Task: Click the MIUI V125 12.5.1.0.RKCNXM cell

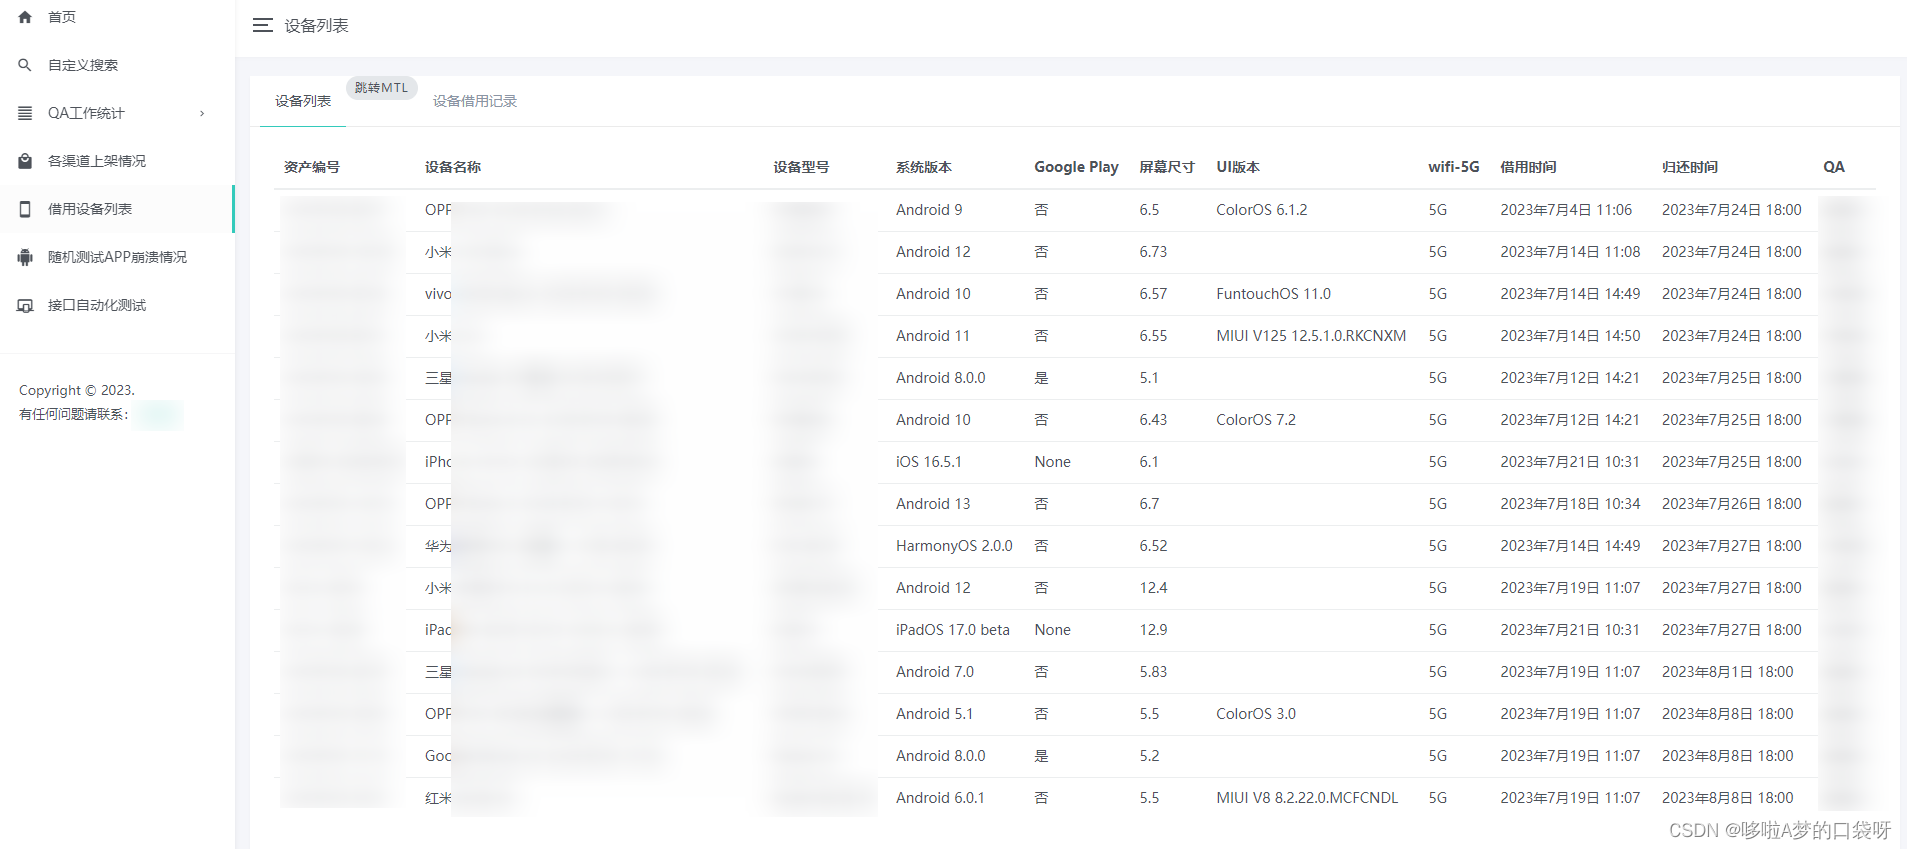Action: point(1311,336)
